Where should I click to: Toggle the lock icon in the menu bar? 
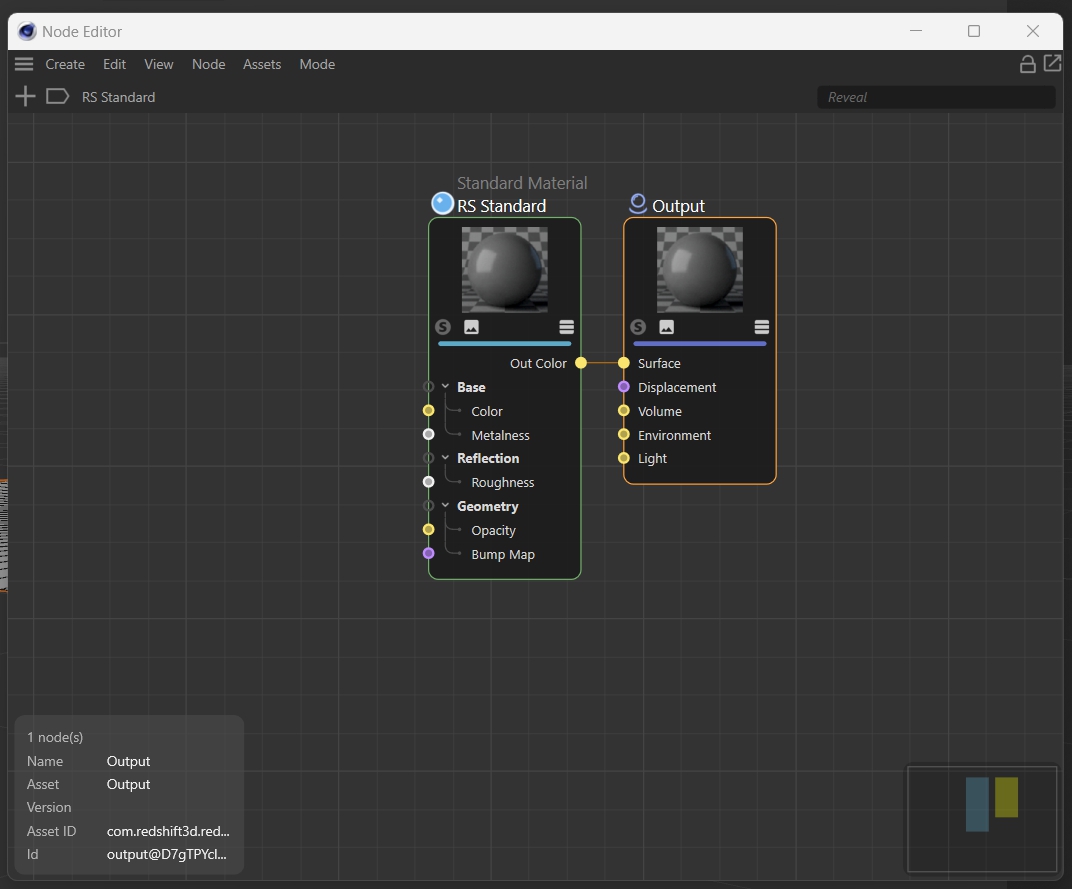1027,64
